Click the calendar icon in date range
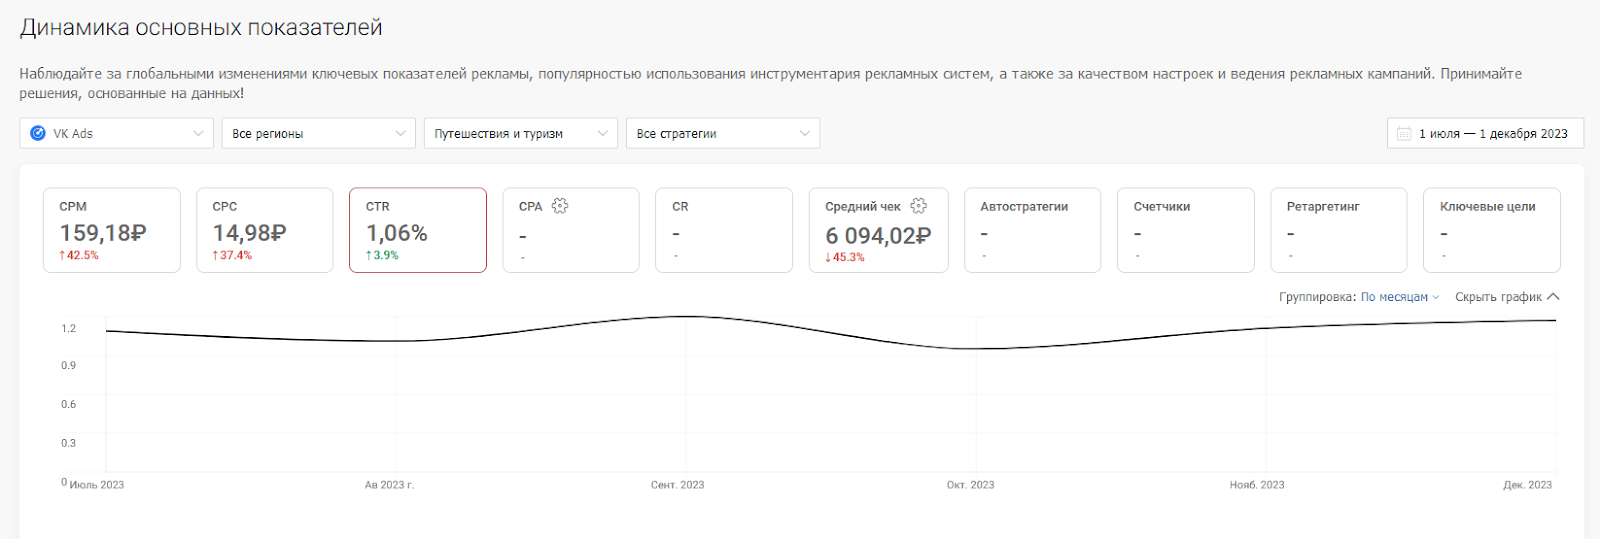Screen dimensions: 1600x539 pyautogui.click(x=1404, y=133)
